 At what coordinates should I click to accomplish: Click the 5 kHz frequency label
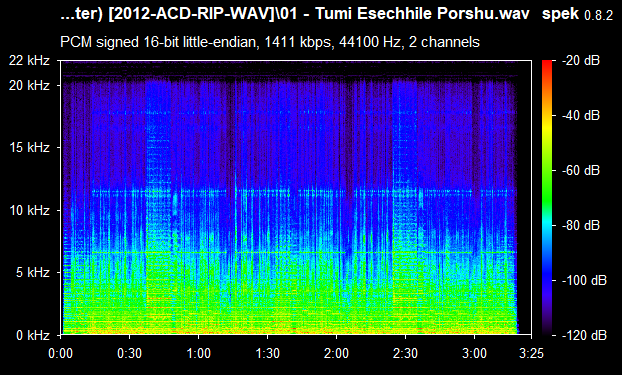[x=33, y=272]
